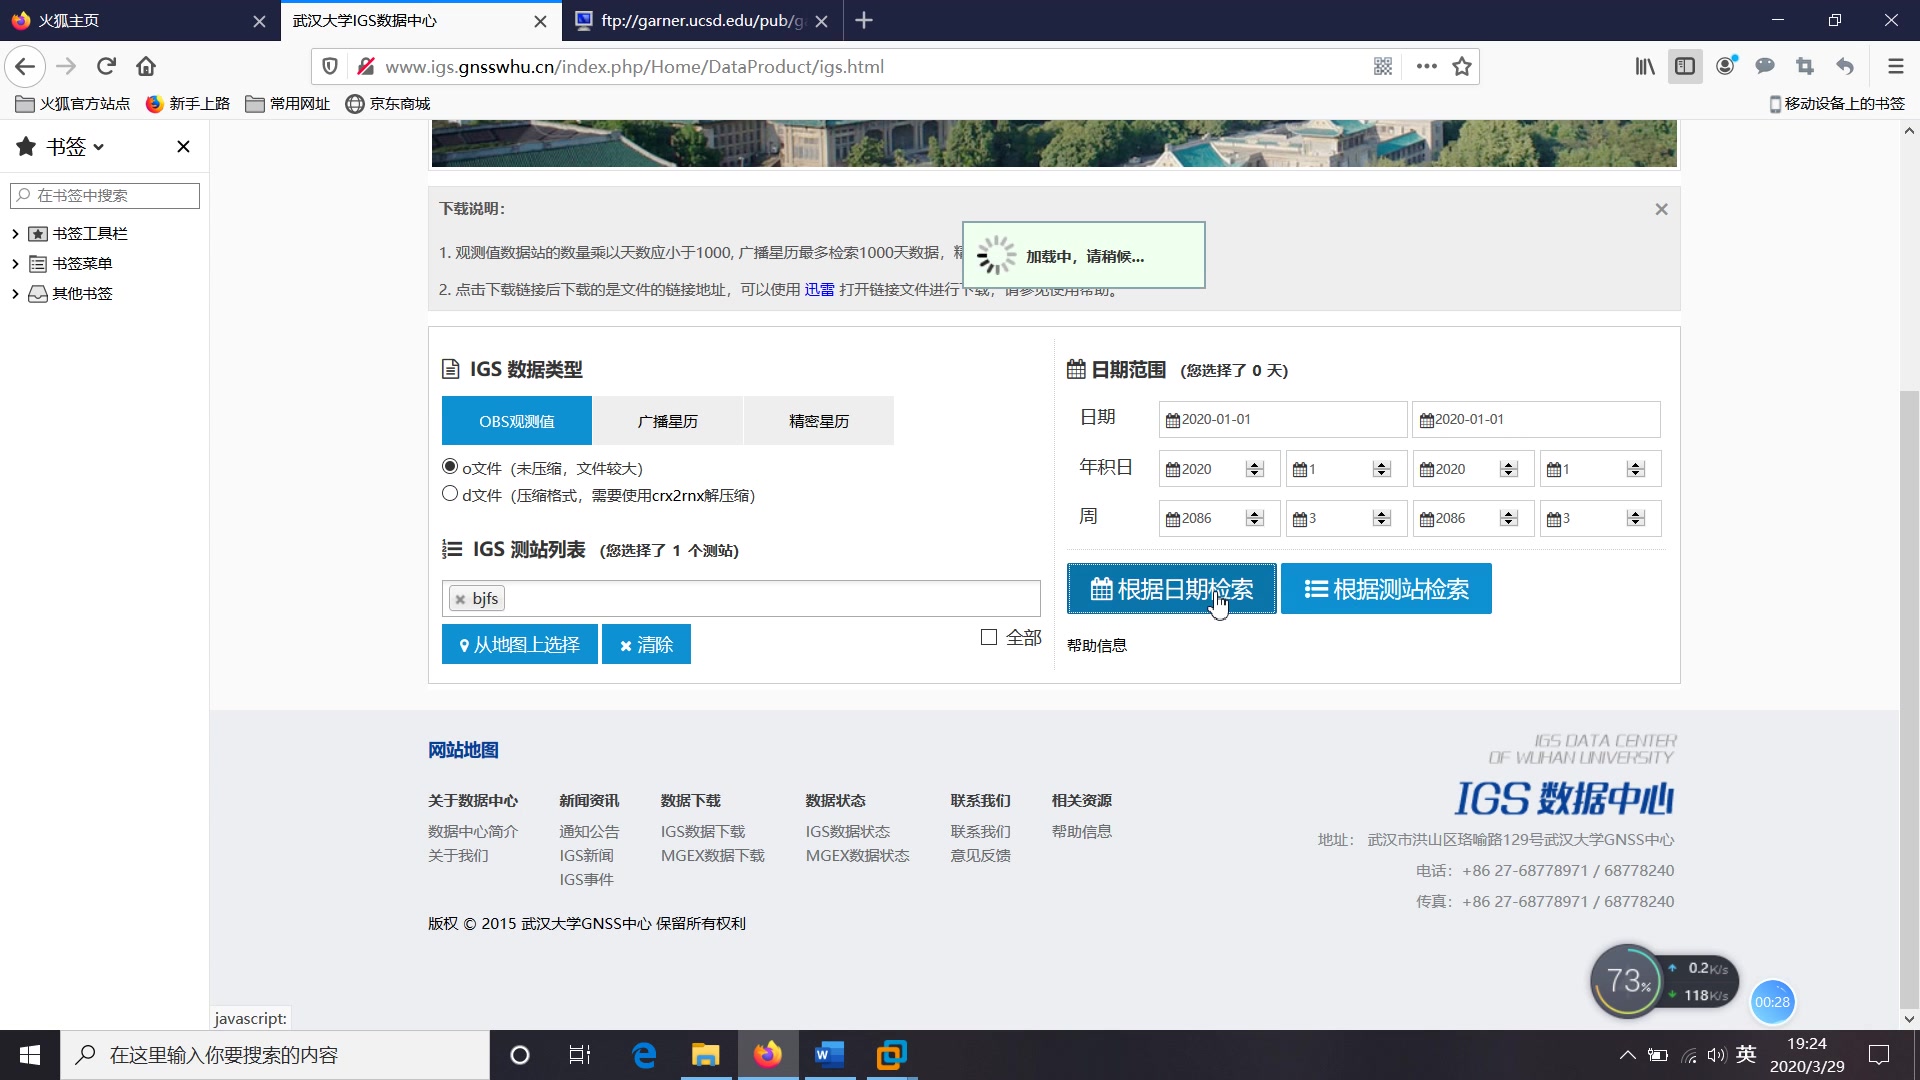This screenshot has height=1080, width=1920.
Task: Open Windows Start menu
Action: point(30,1055)
